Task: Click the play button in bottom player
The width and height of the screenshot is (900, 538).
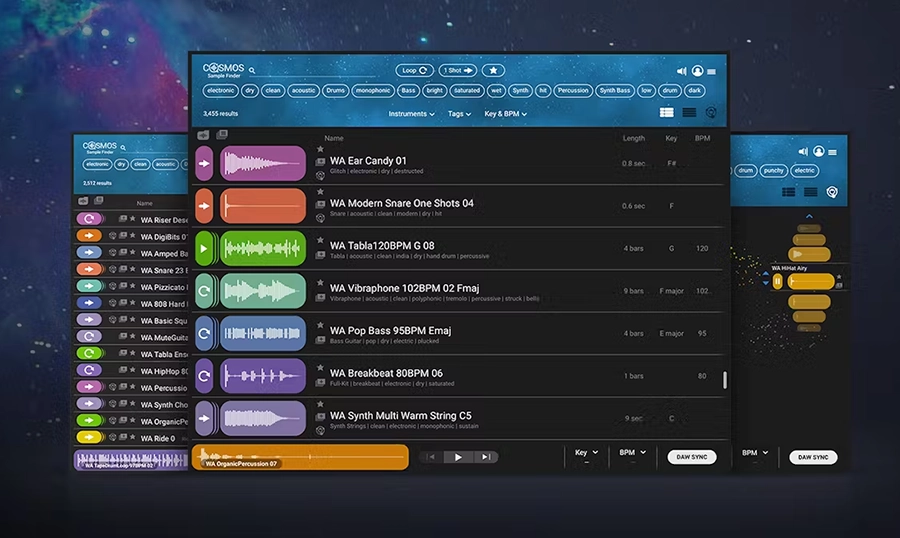Action: [458, 457]
